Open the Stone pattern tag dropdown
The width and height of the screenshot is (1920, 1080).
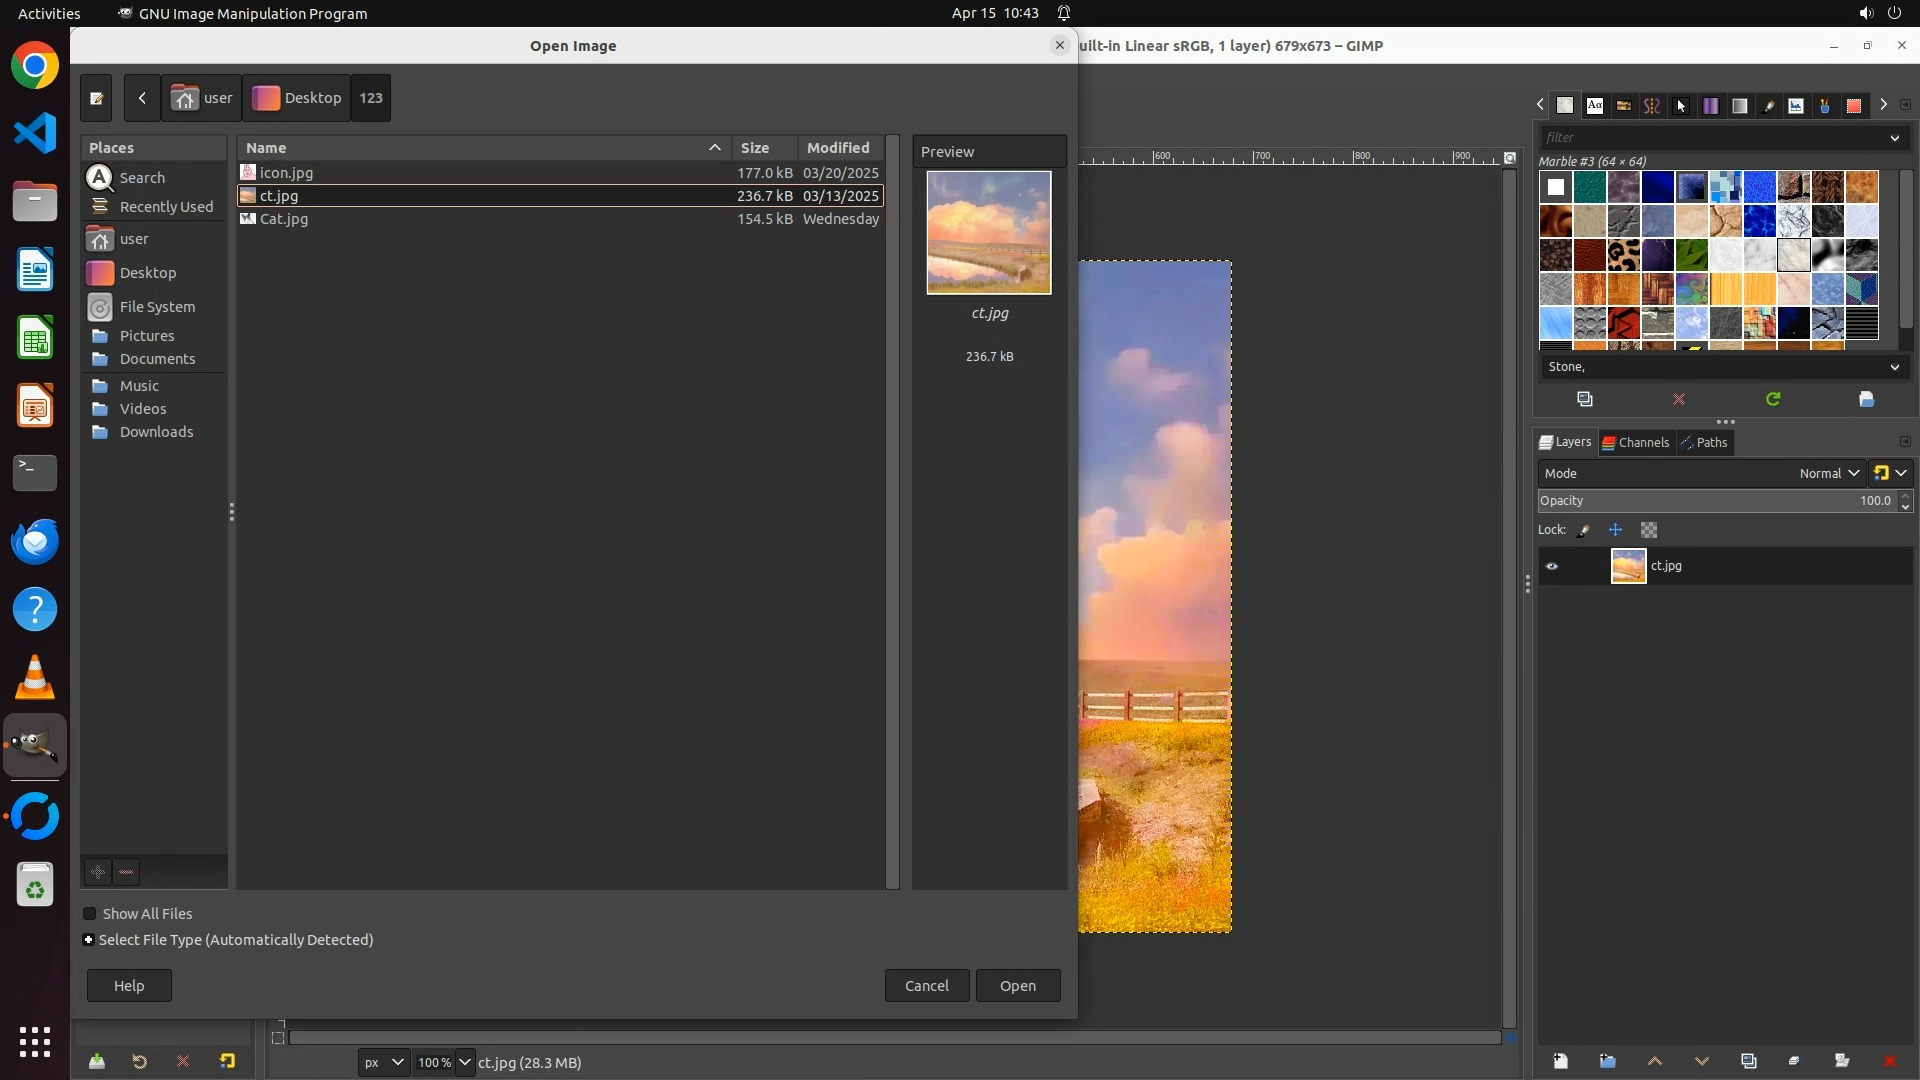tap(1894, 367)
